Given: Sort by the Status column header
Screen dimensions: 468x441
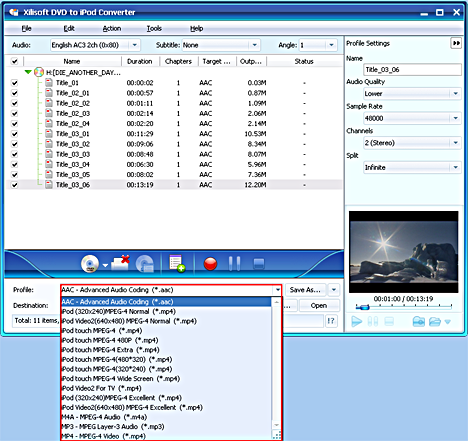Looking at the screenshot, I should click(x=304, y=61).
